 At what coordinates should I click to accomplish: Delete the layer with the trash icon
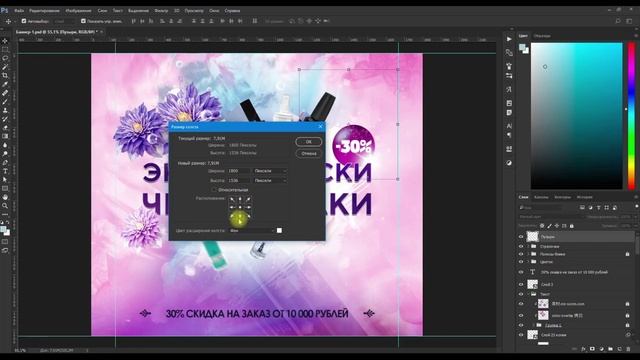(629, 349)
